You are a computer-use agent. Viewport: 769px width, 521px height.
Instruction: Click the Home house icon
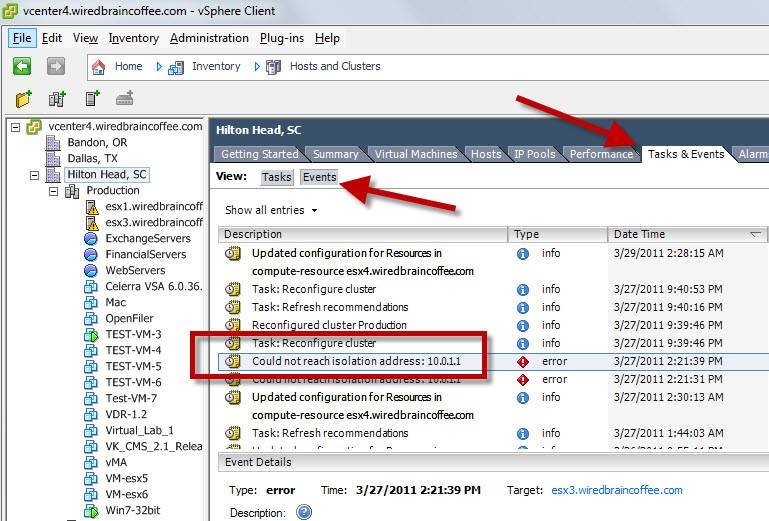(x=99, y=67)
